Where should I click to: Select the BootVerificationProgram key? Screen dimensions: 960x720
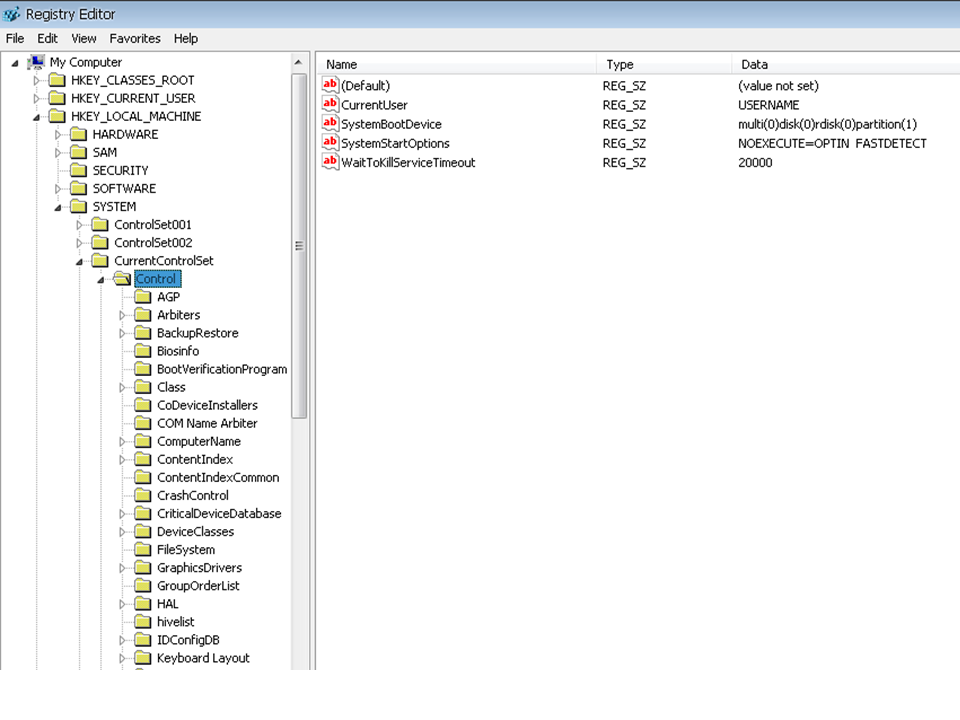222,369
